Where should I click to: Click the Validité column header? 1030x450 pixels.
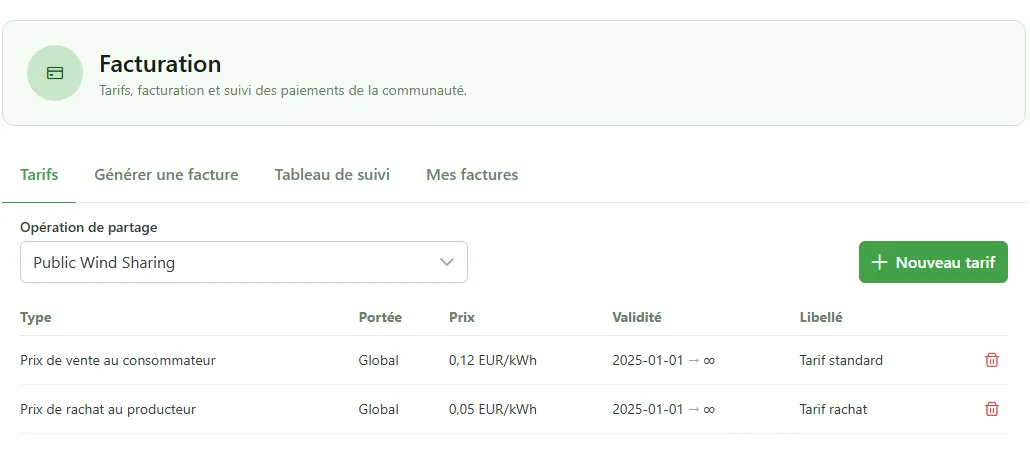[x=637, y=317]
